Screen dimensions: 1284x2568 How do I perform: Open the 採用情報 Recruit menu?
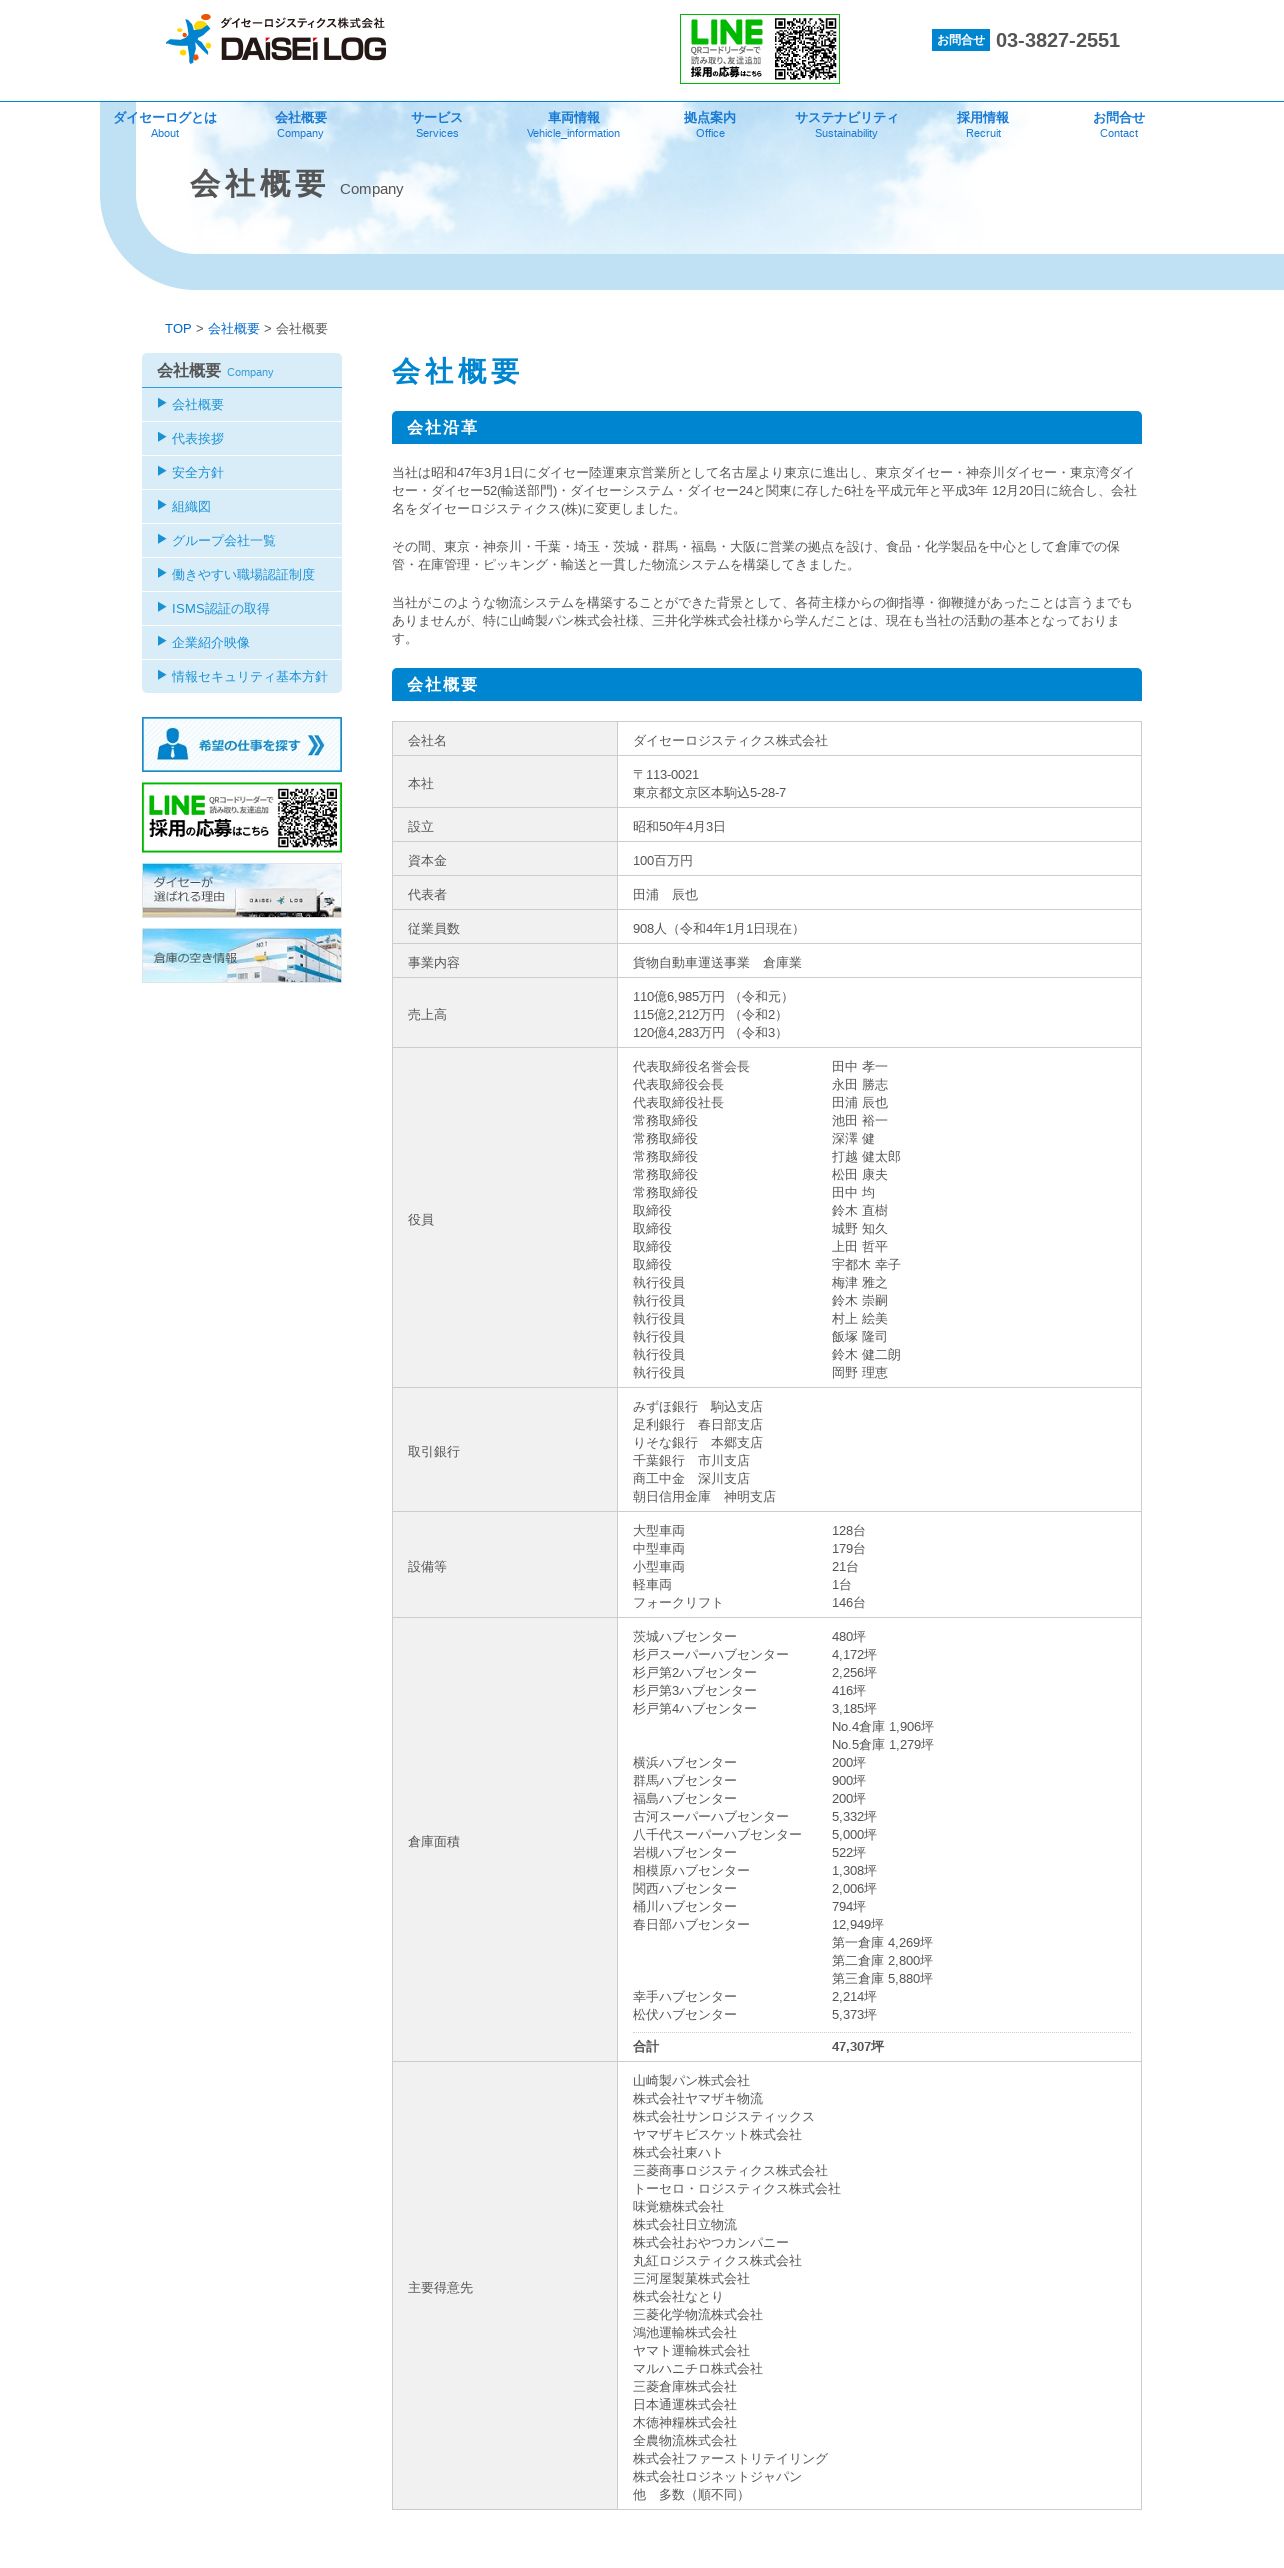[983, 124]
